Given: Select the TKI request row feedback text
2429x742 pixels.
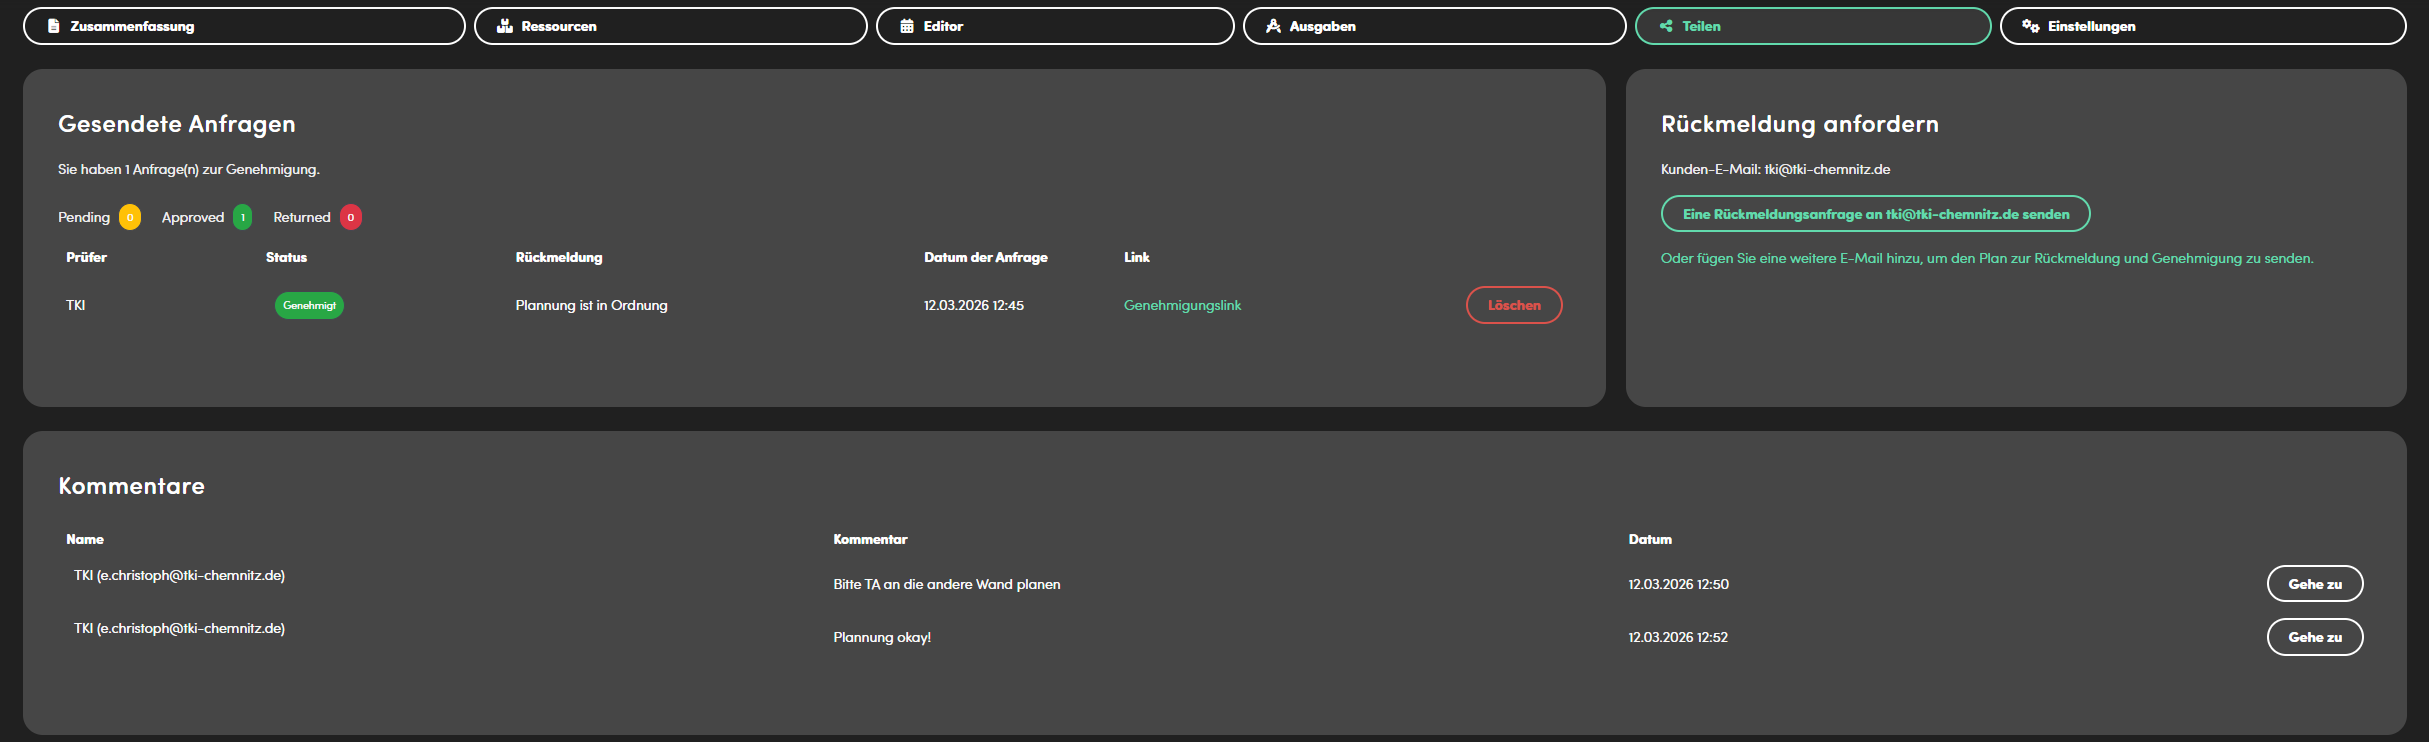Looking at the screenshot, I should coord(591,305).
